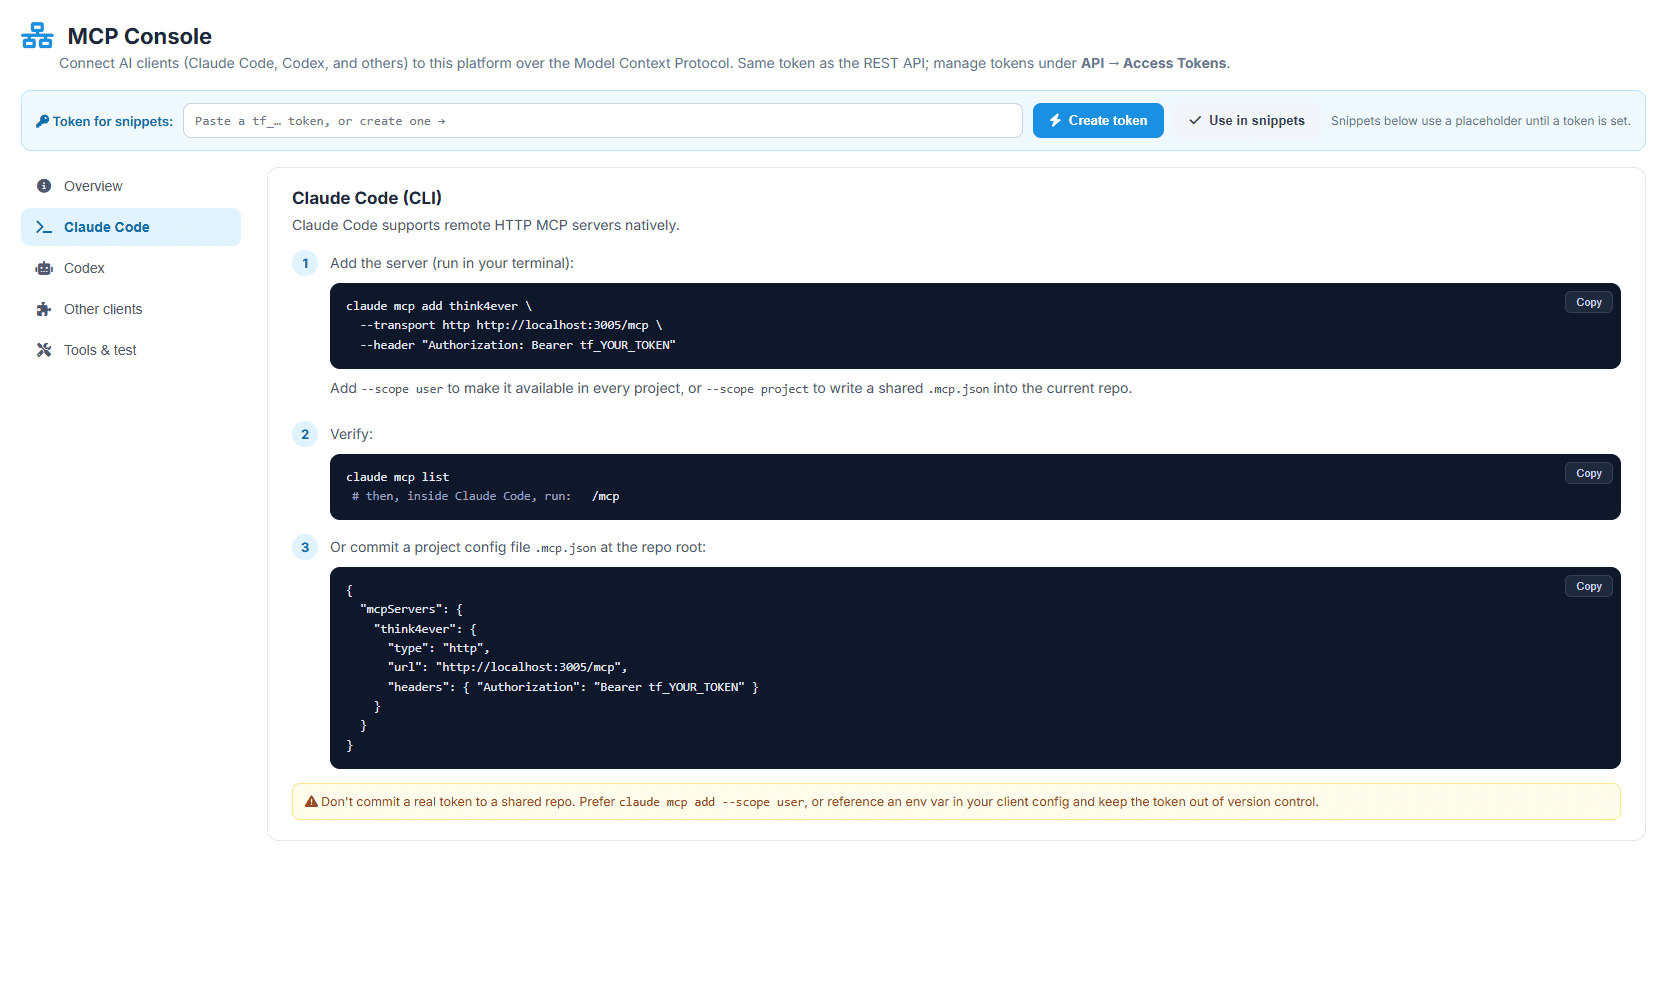This screenshot has height=999, width=1664.
Task: Click the Create token button
Action: click(x=1098, y=120)
